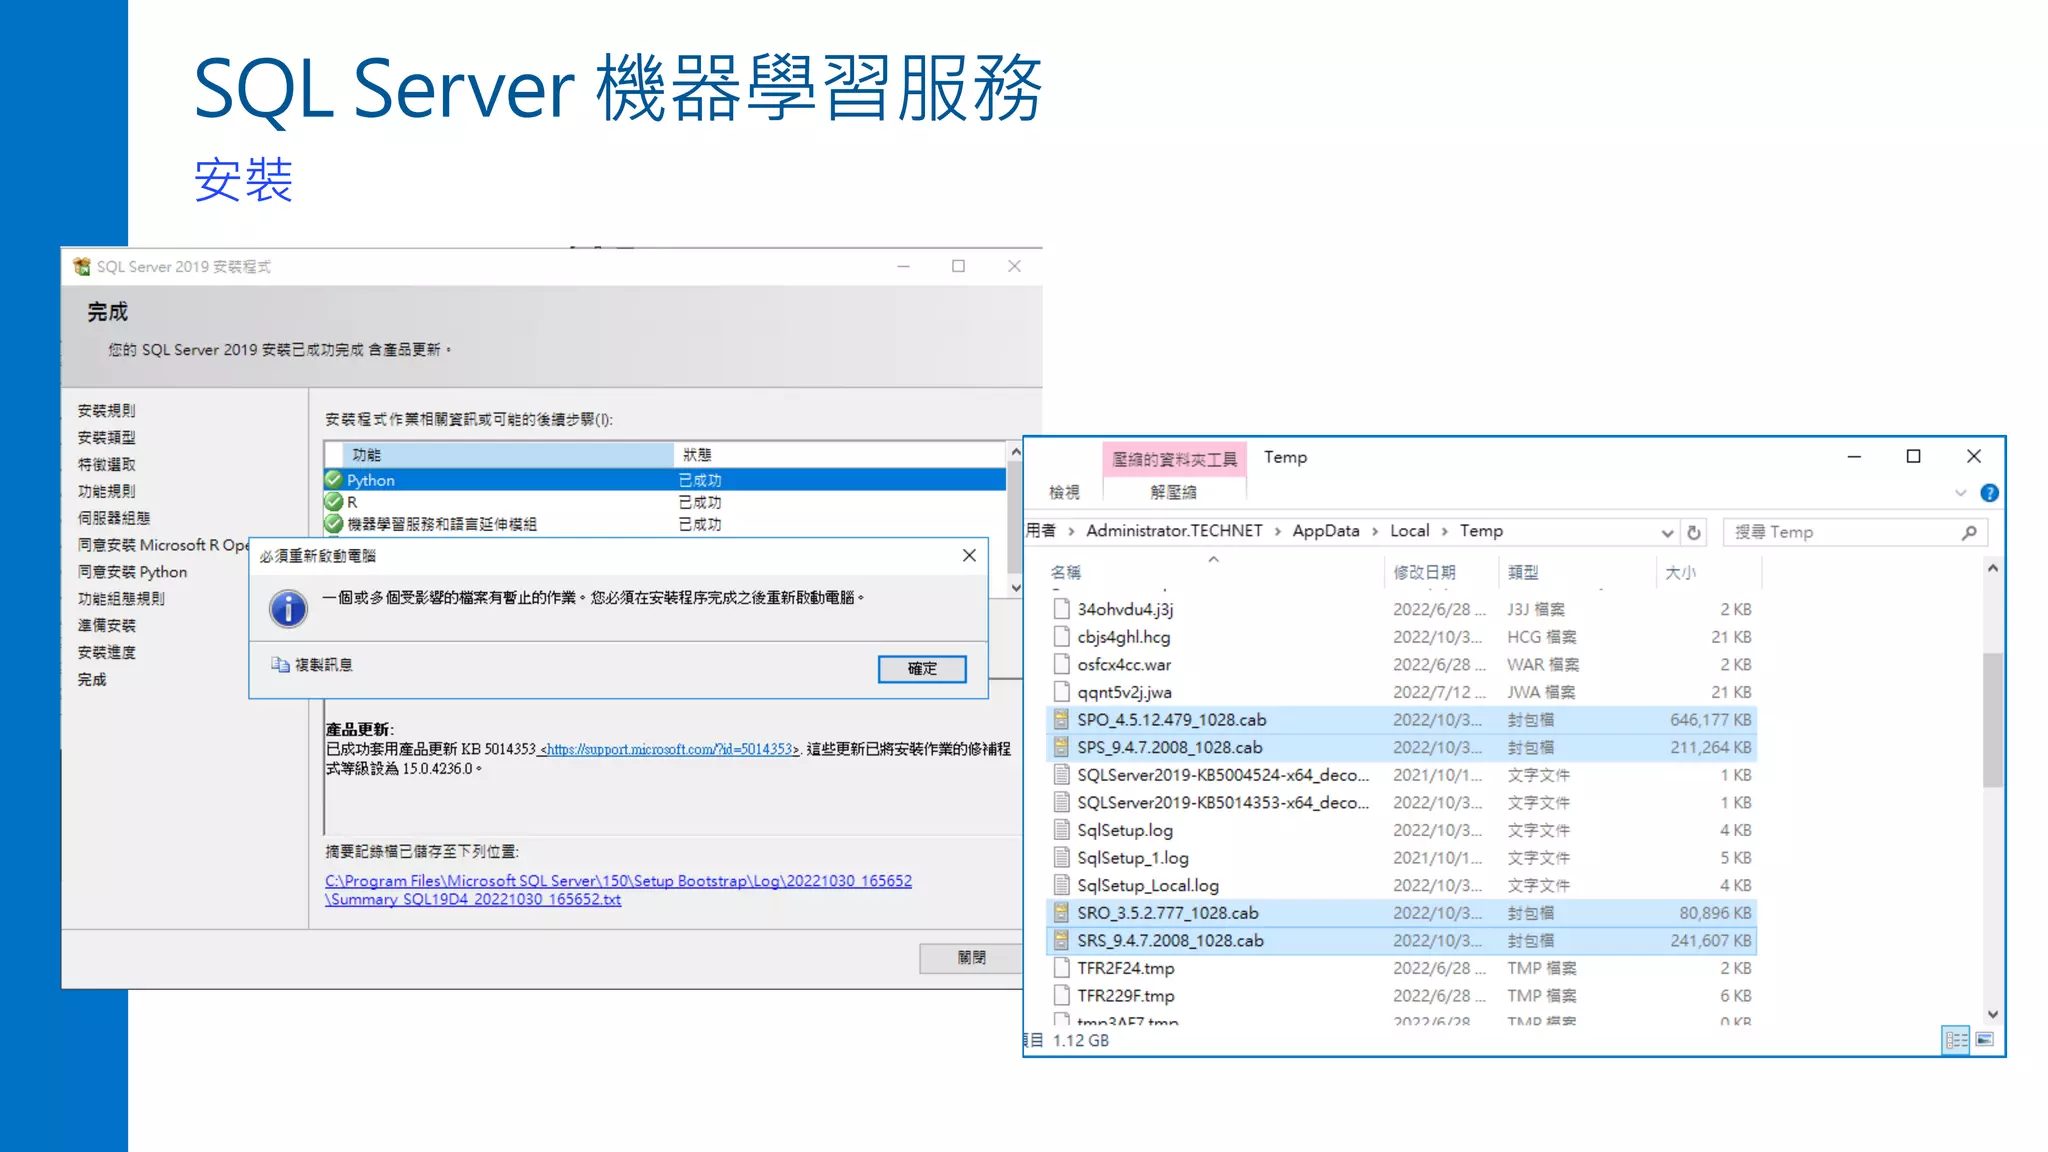The height and width of the screenshot is (1152, 2048).
Task: Select the 伺服器組態 step in sidebar
Action: pos(114,518)
